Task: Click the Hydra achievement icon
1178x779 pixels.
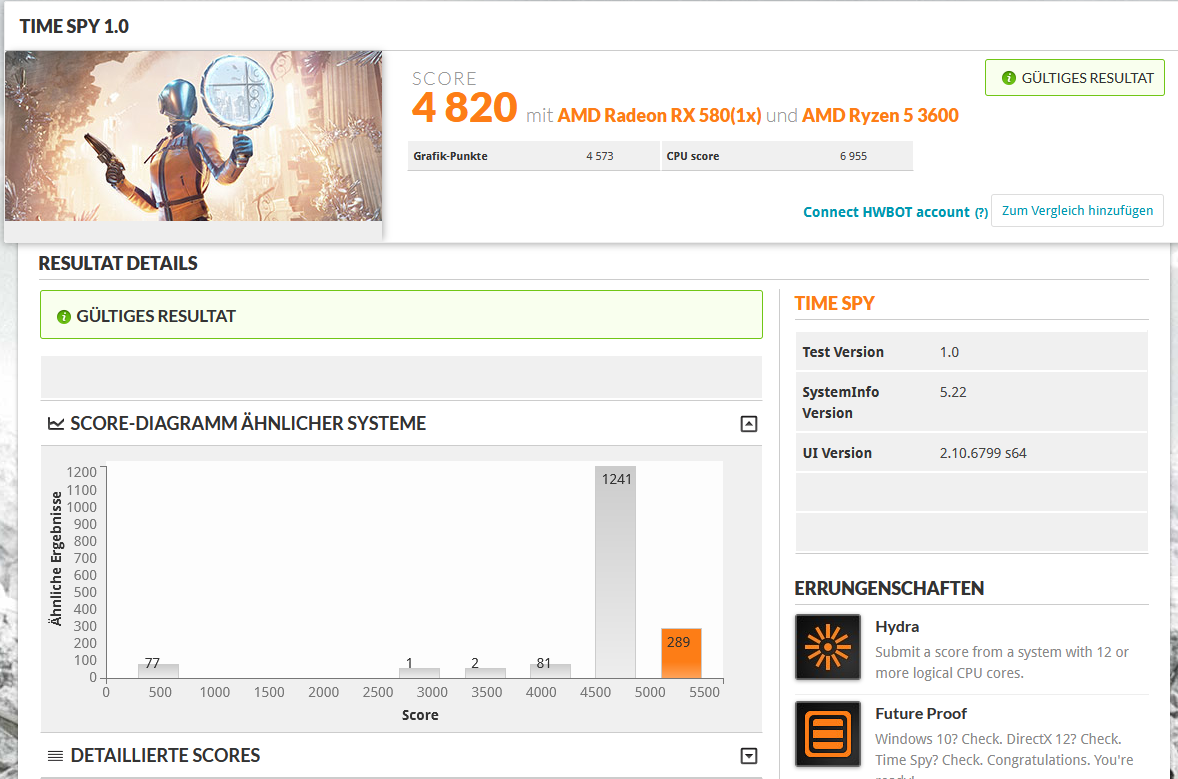Action: [828, 647]
